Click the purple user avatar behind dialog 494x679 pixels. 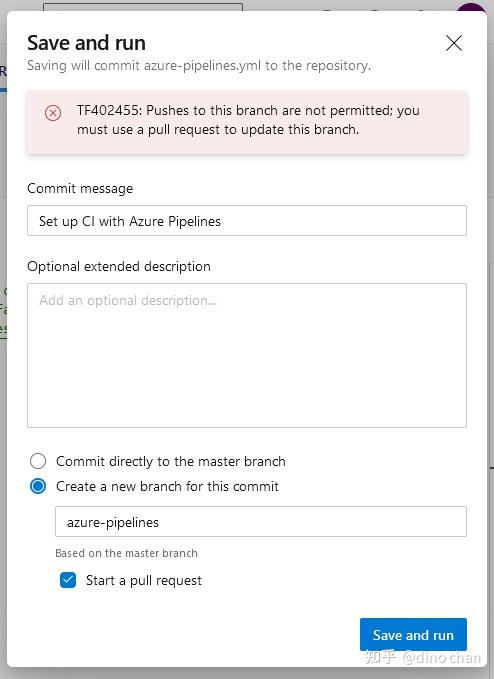(472, 7)
